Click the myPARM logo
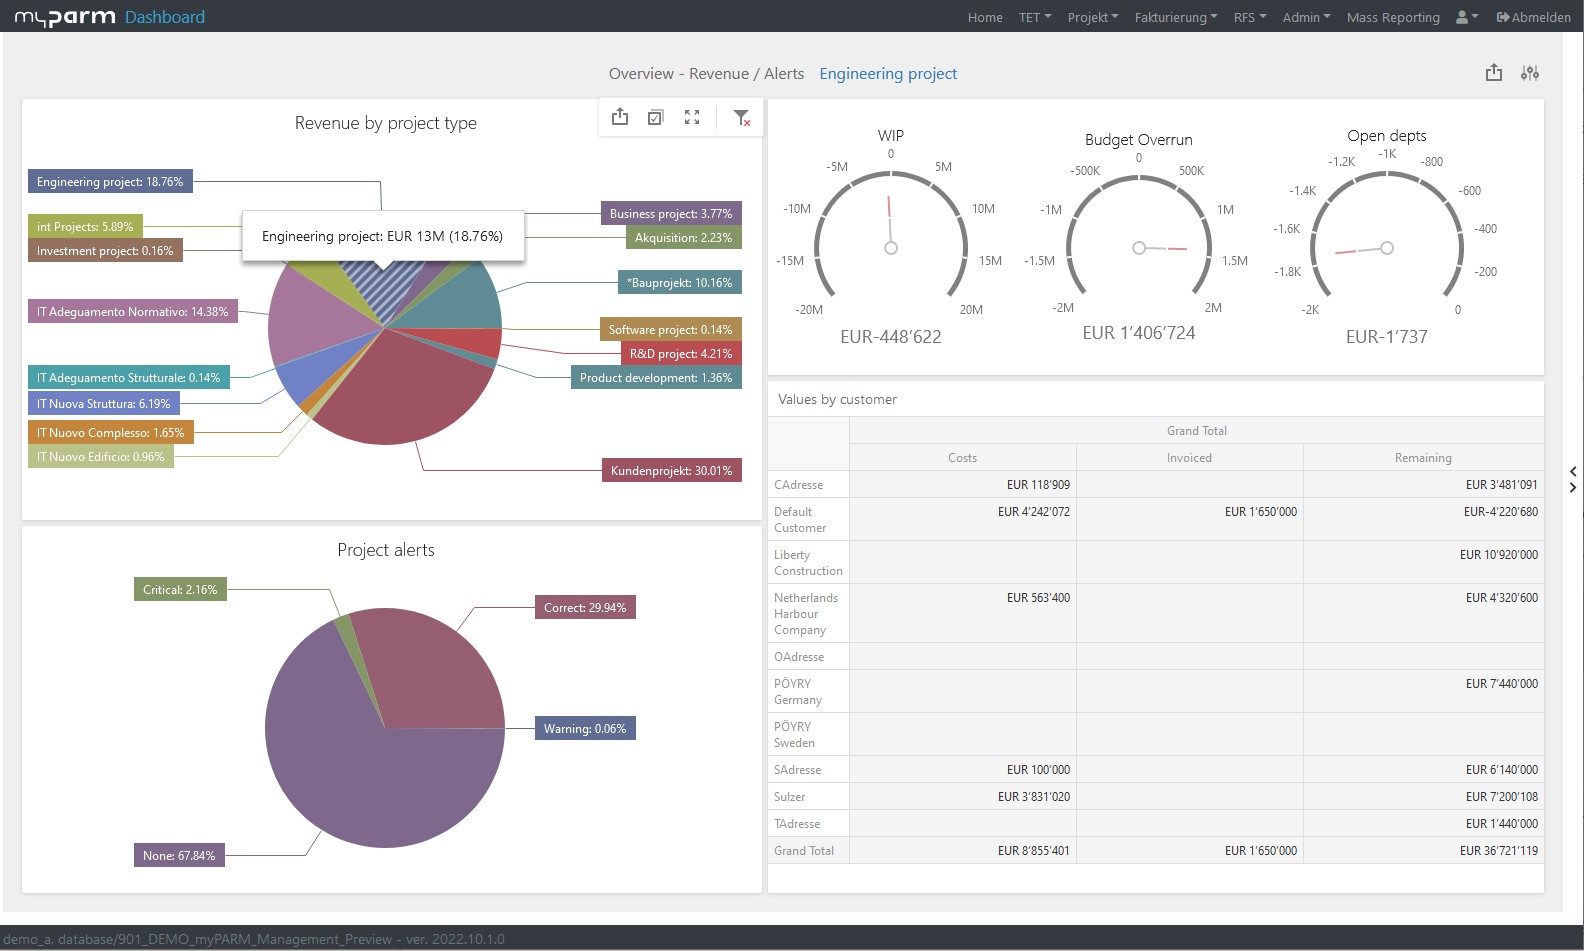The height and width of the screenshot is (951, 1584). tap(64, 17)
